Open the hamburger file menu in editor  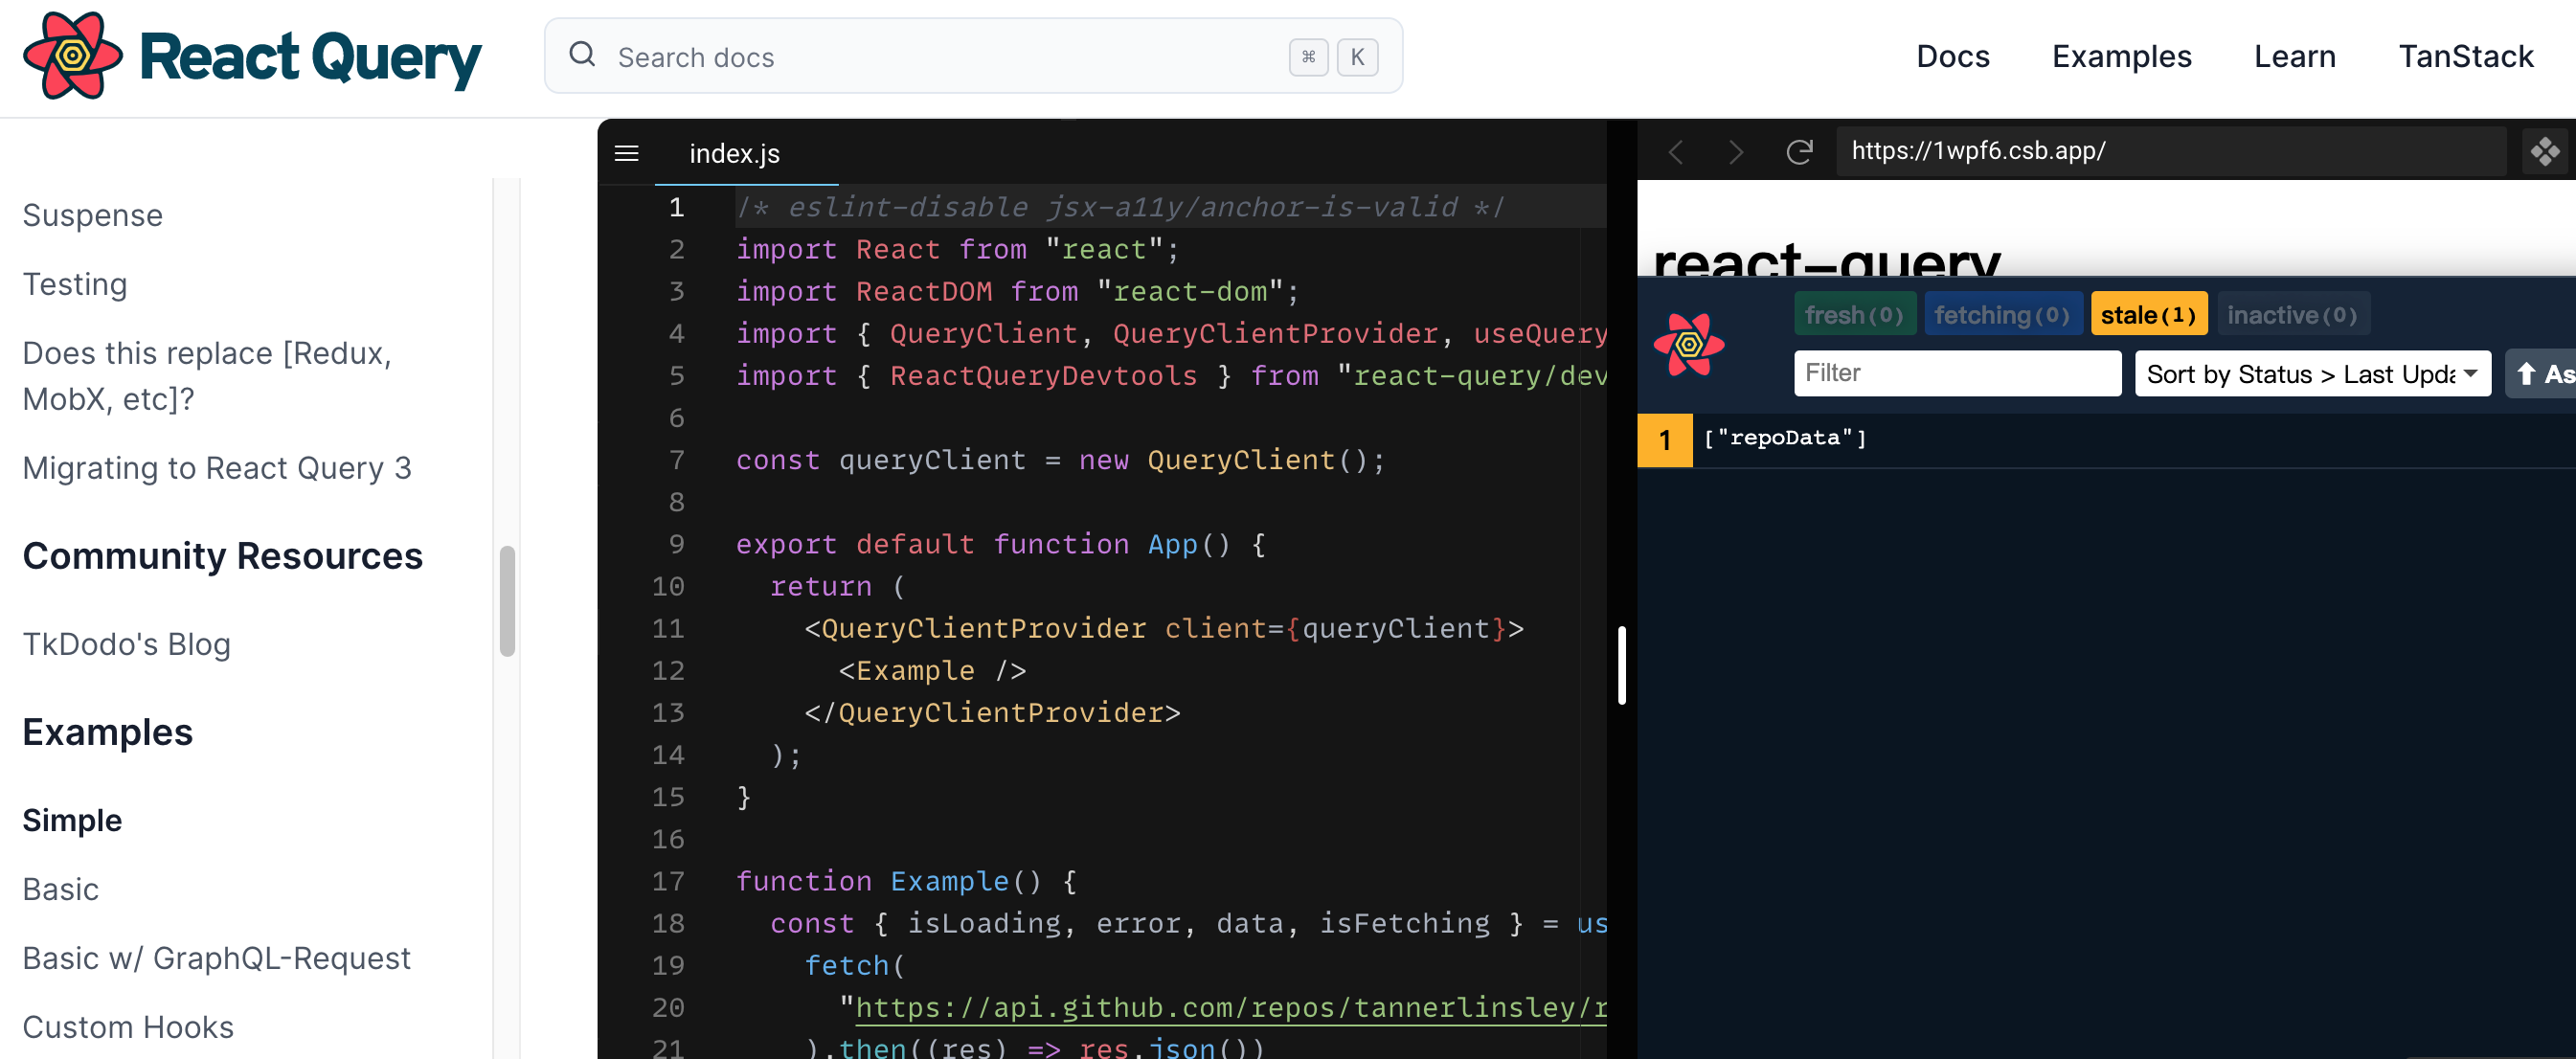[x=627, y=153]
